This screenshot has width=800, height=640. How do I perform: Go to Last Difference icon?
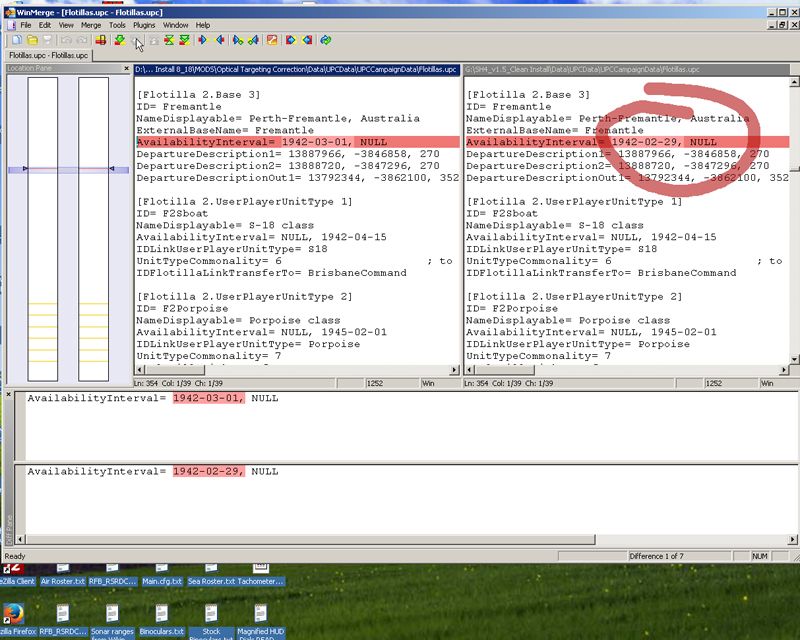tap(185, 40)
